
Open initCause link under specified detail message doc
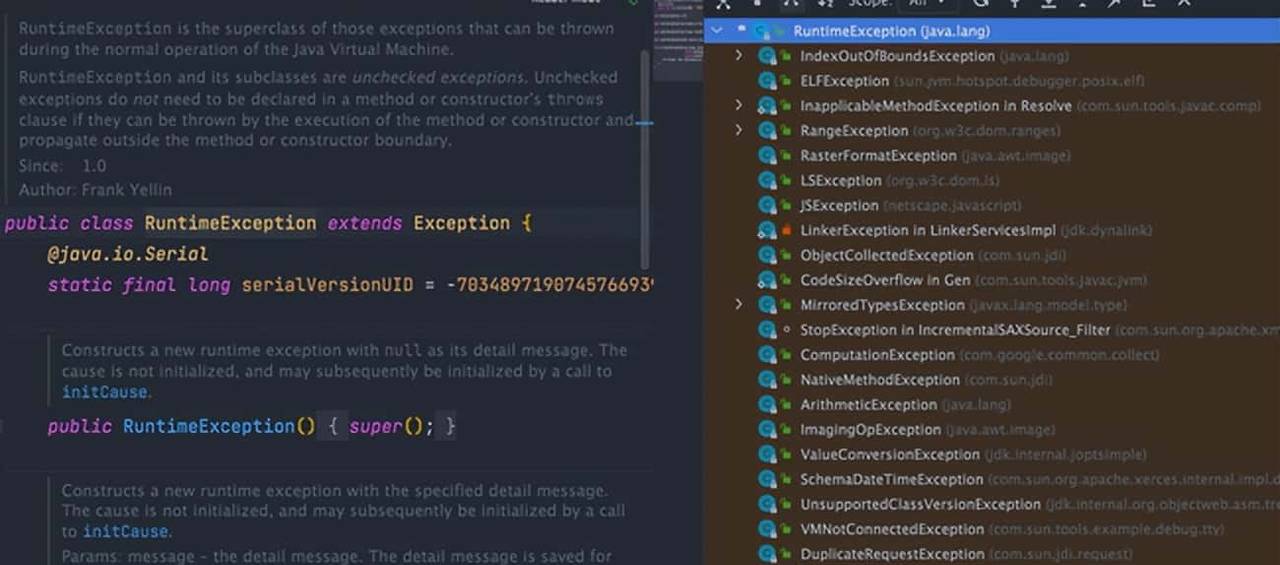pyautogui.click(x=126, y=532)
